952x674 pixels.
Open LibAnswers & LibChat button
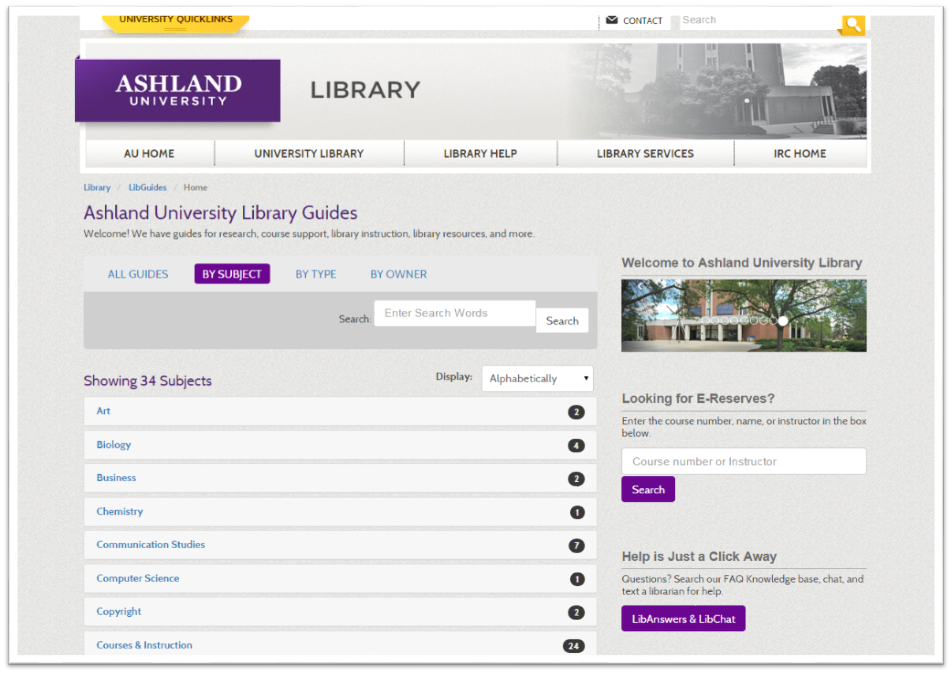(x=683, y=619)
